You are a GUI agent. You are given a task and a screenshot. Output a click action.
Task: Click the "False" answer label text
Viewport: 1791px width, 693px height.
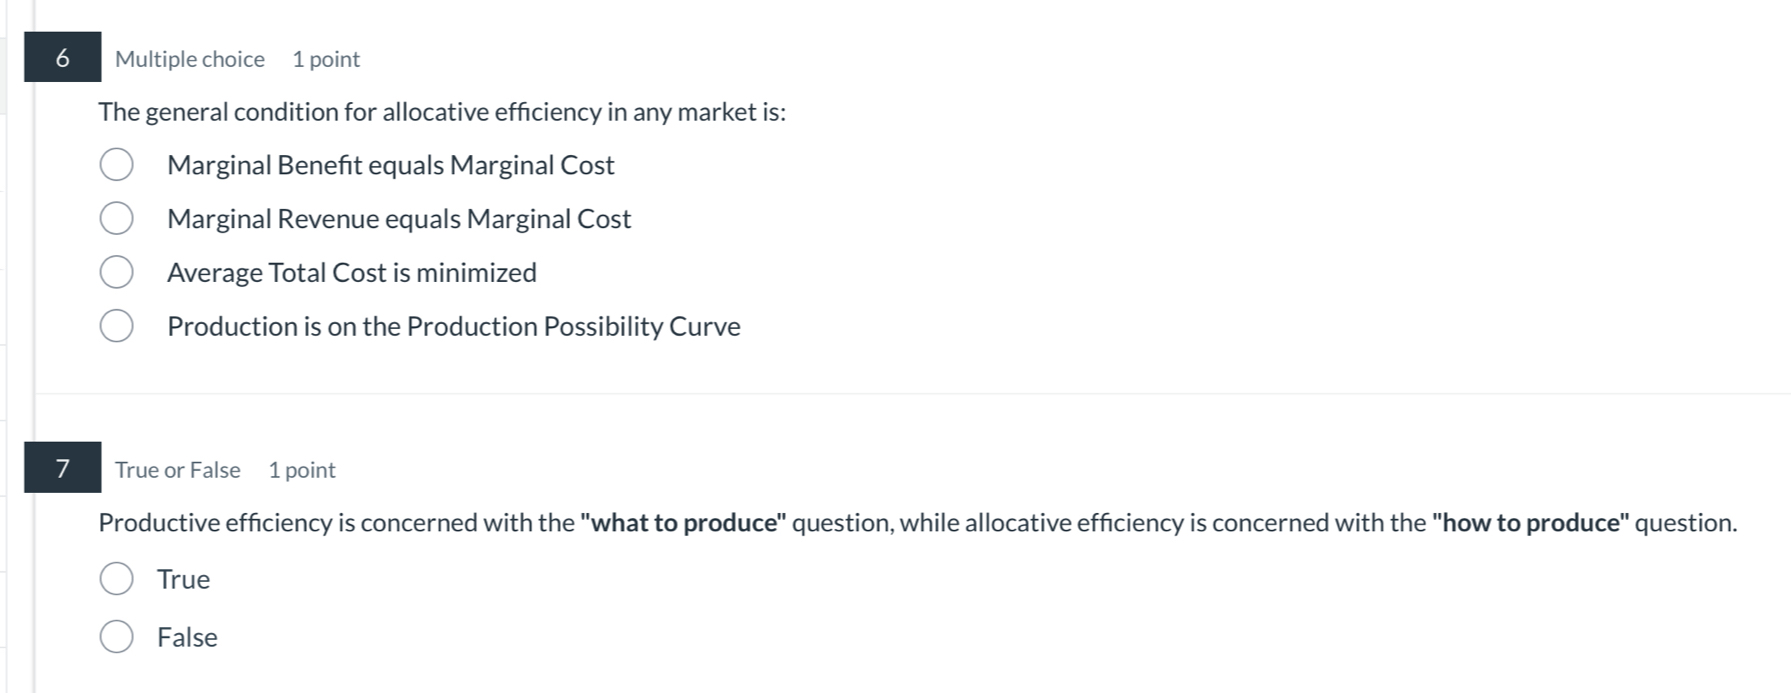click(187, 638)
